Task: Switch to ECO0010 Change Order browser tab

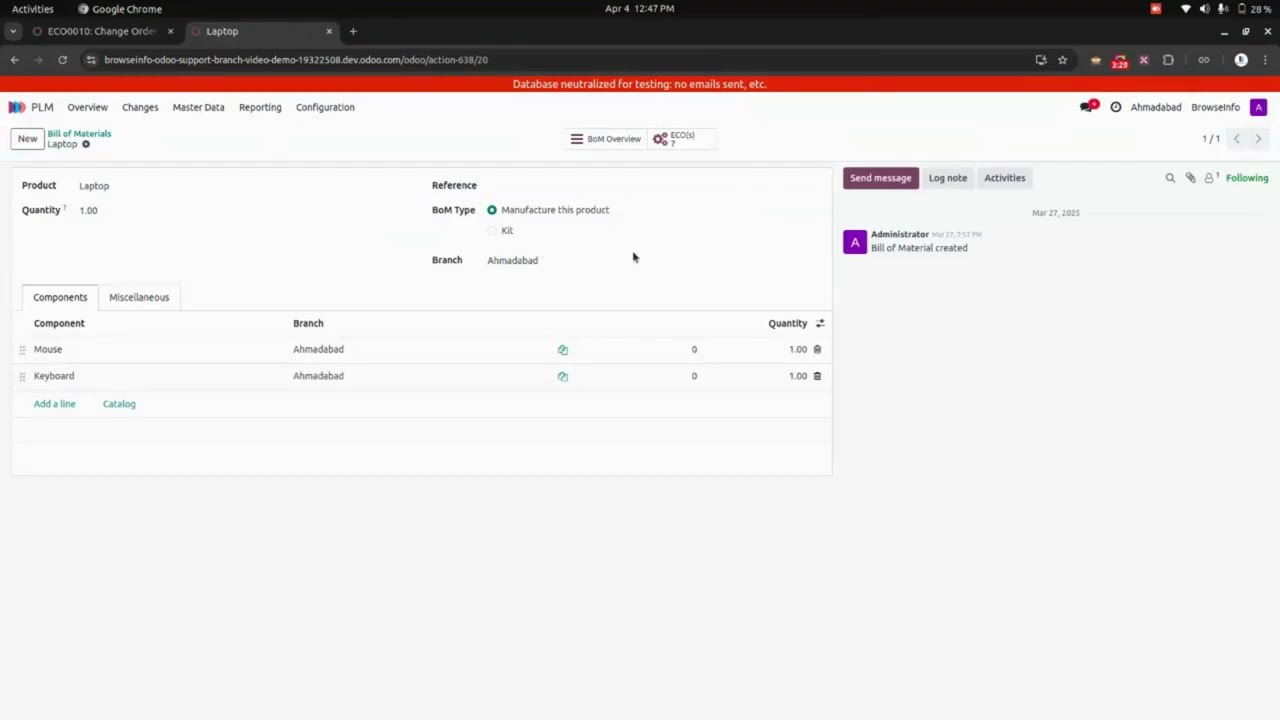Action: 102,32
